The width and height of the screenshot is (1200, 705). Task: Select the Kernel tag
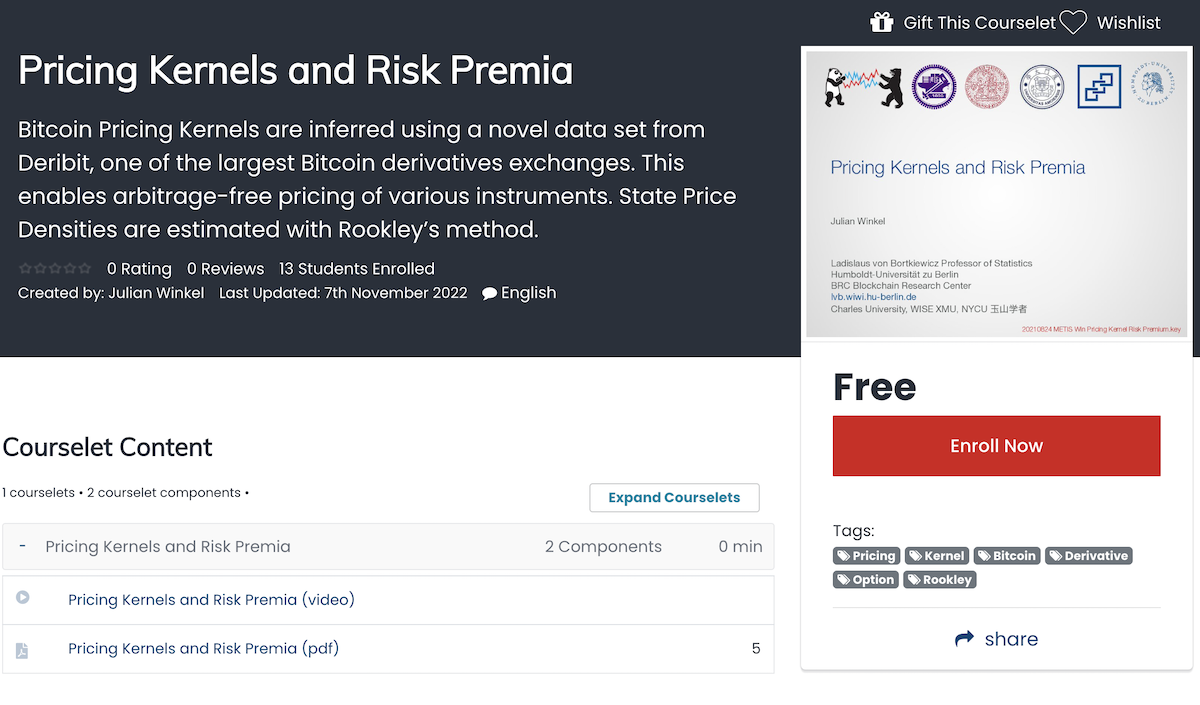[x=937, y=556]
